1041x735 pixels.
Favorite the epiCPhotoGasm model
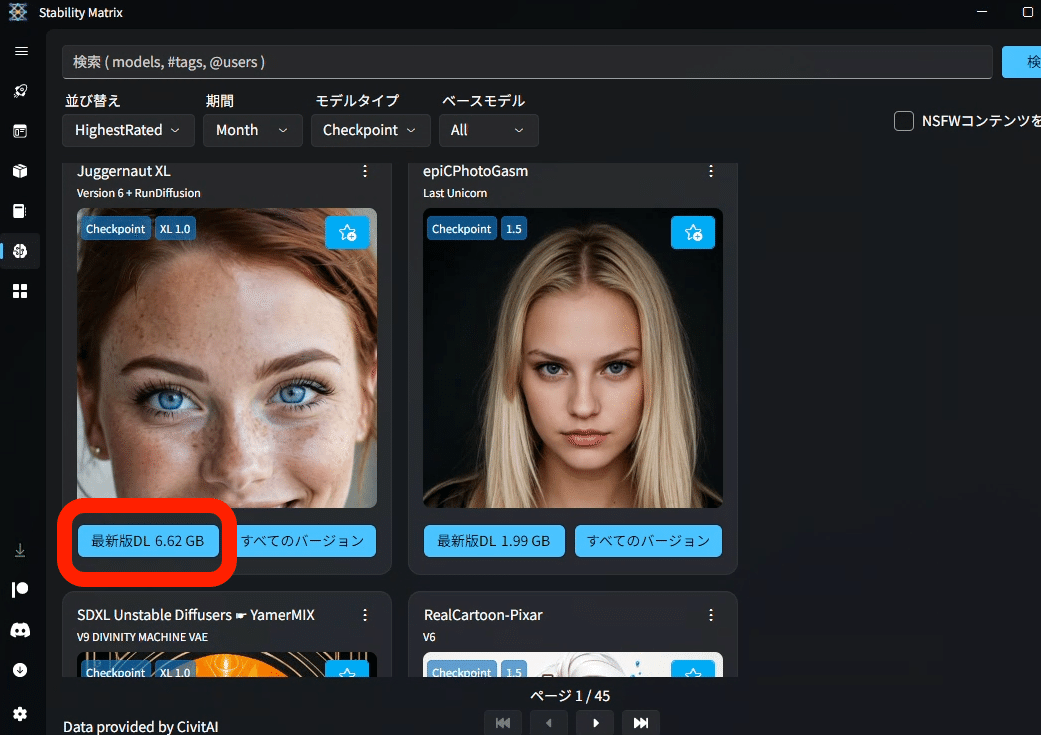[x=693, y=232]
